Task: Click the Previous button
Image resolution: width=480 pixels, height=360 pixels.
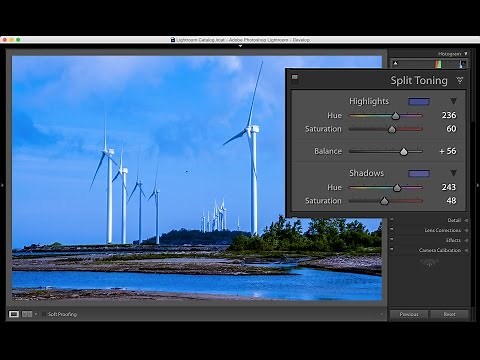Action: [x=409, y=314]
